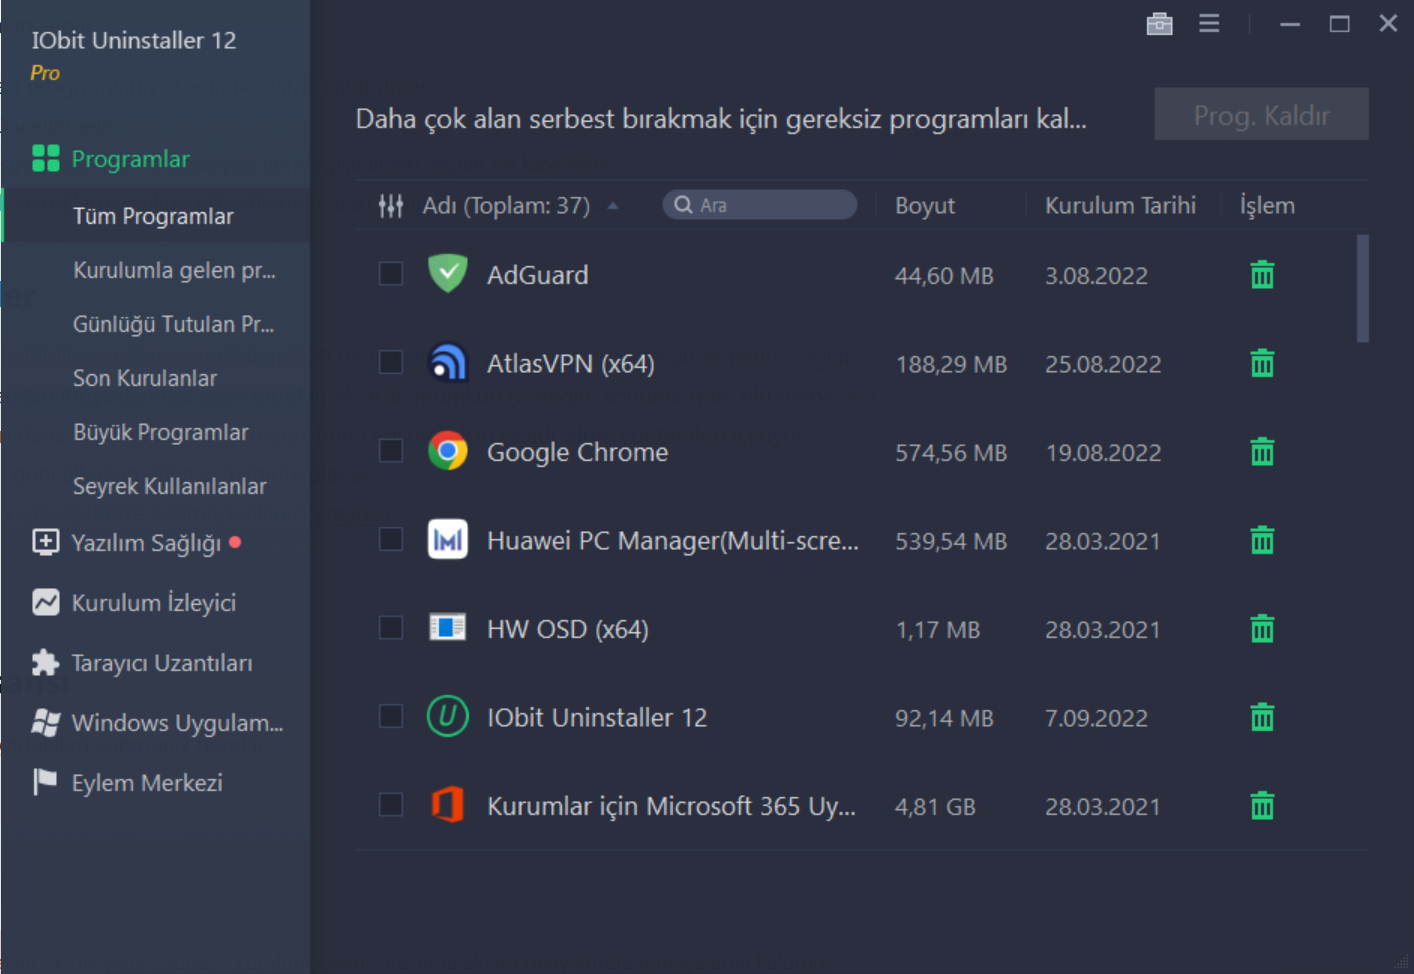Viewport: 1414px width, 974px height.
Task: Remove Google Chrome using its trash icon
Action: (x=1262, y=451)
